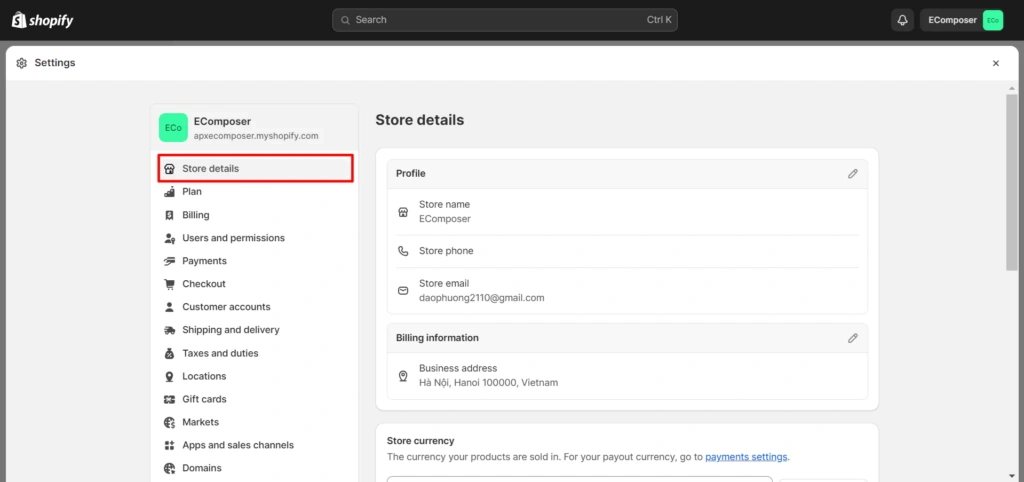Edit Billing information with pencil icon
The width and height of the screenshot is (1024, 482).
pyautogui.click(x=852, y=338)
